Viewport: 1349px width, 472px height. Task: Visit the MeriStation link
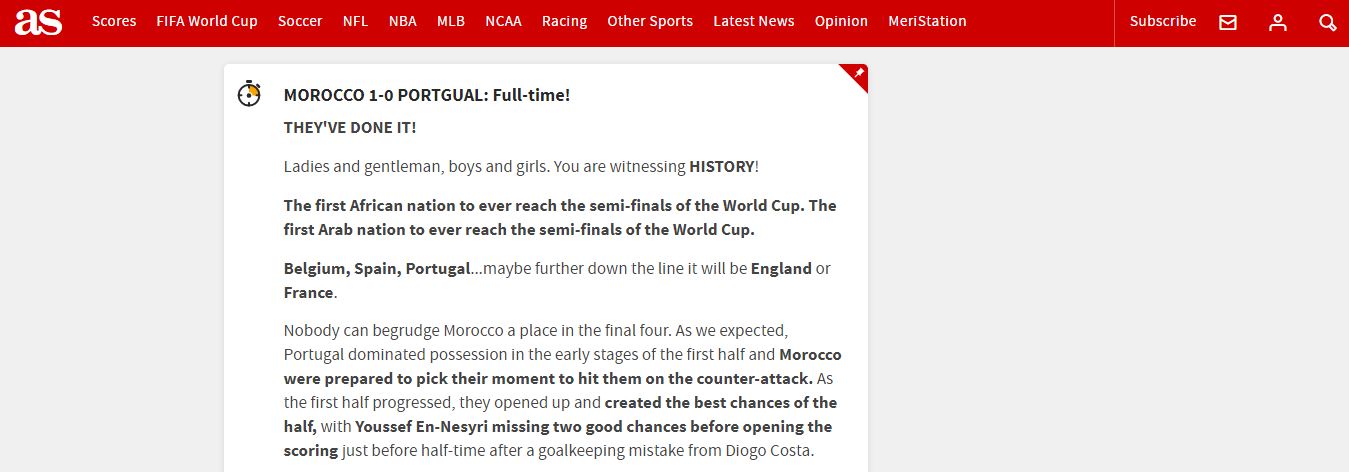point(927,21)
